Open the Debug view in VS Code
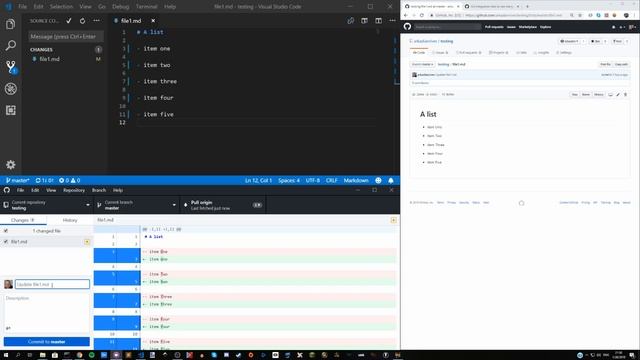640x360 pixels. coord(11,89)
